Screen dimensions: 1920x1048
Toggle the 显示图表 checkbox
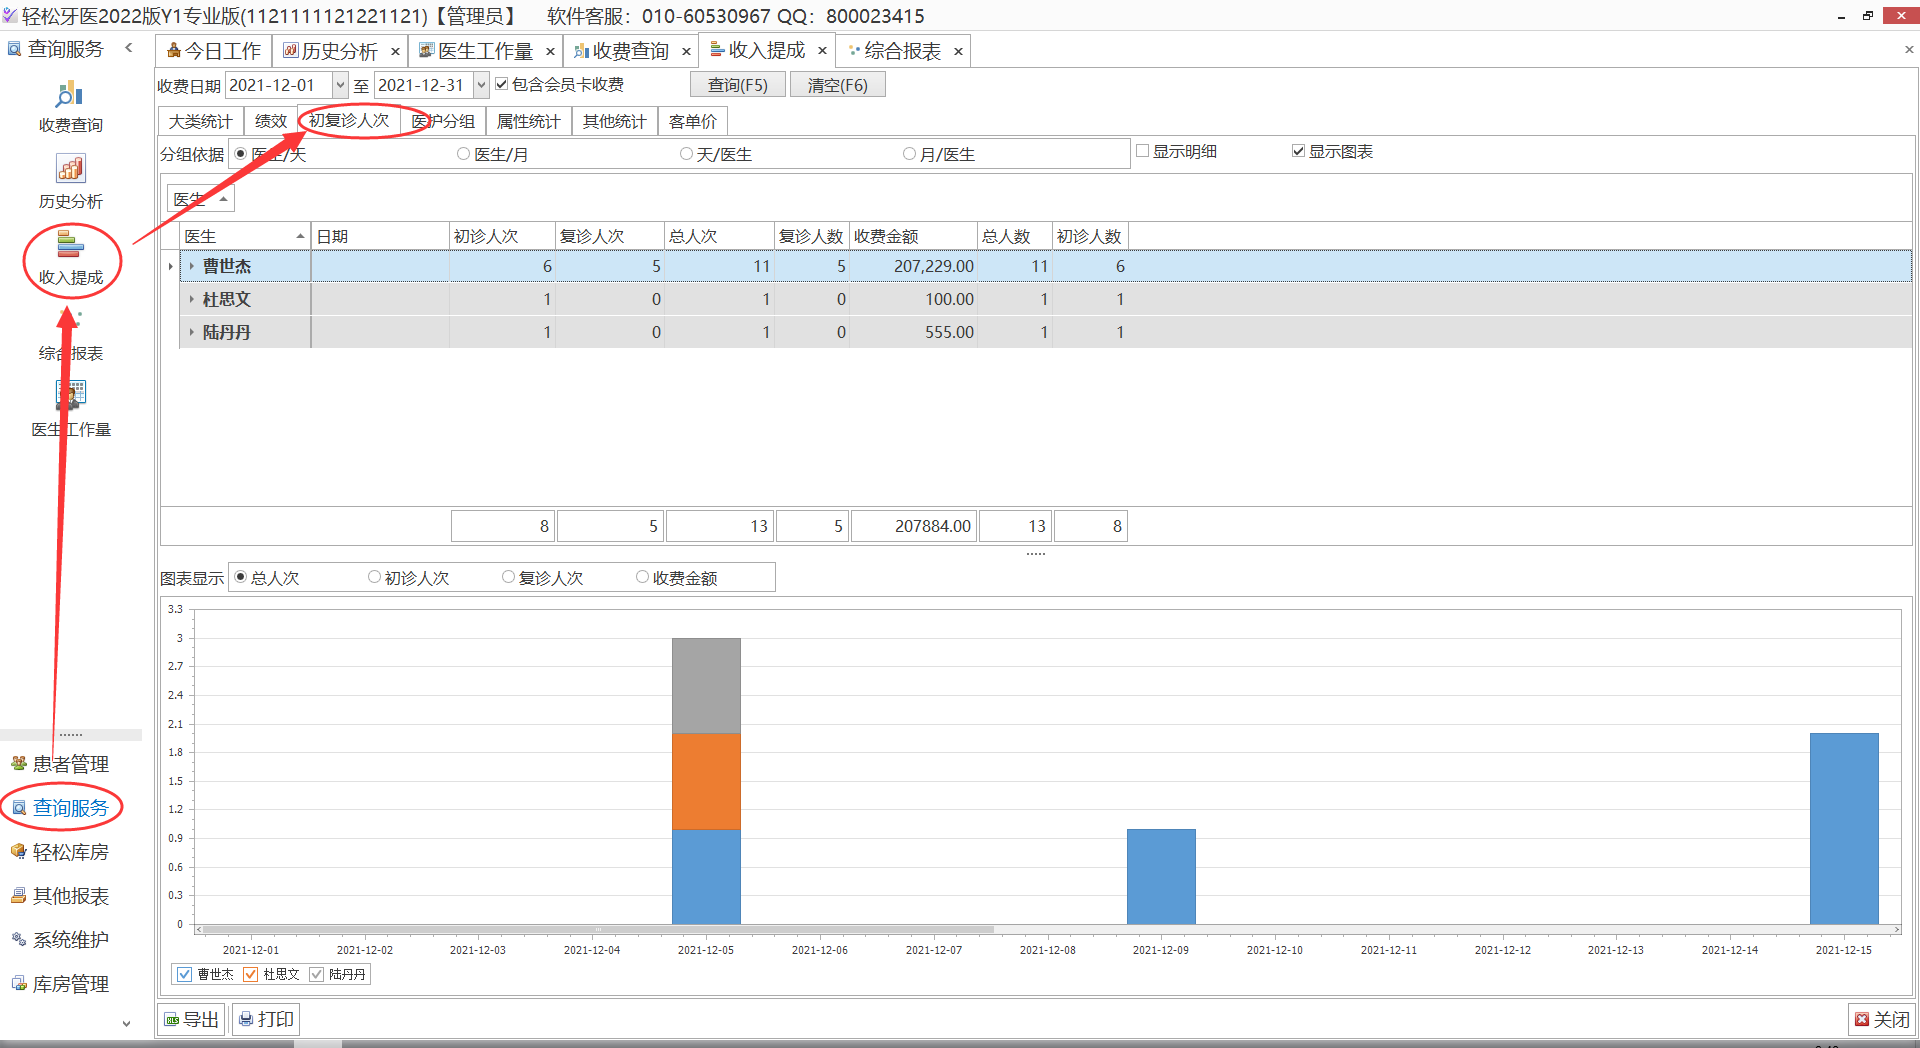[x=1298, y=151]
